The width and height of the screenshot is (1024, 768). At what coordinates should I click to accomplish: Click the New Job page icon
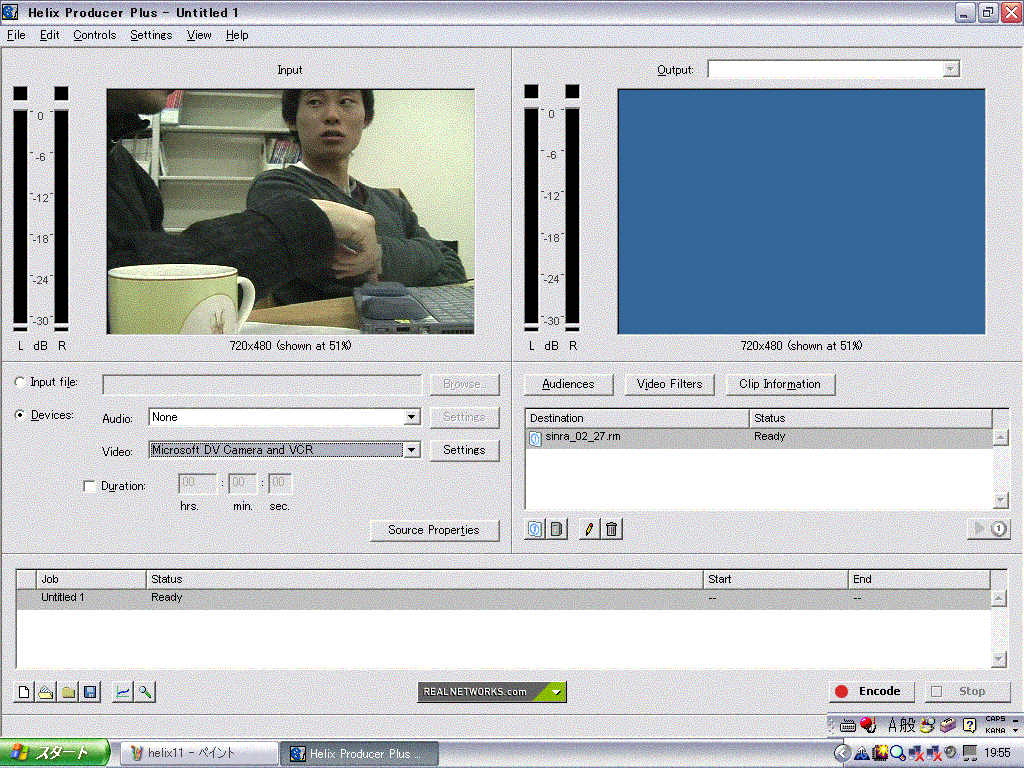(x=24, y=692)
